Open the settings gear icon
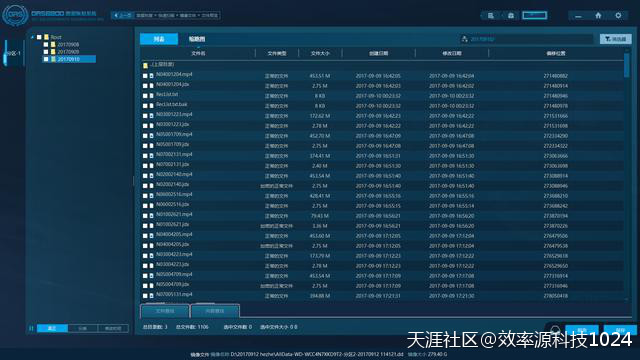This screenshot has height=360, width=640. pyautogui.click(x=618, y=16)
